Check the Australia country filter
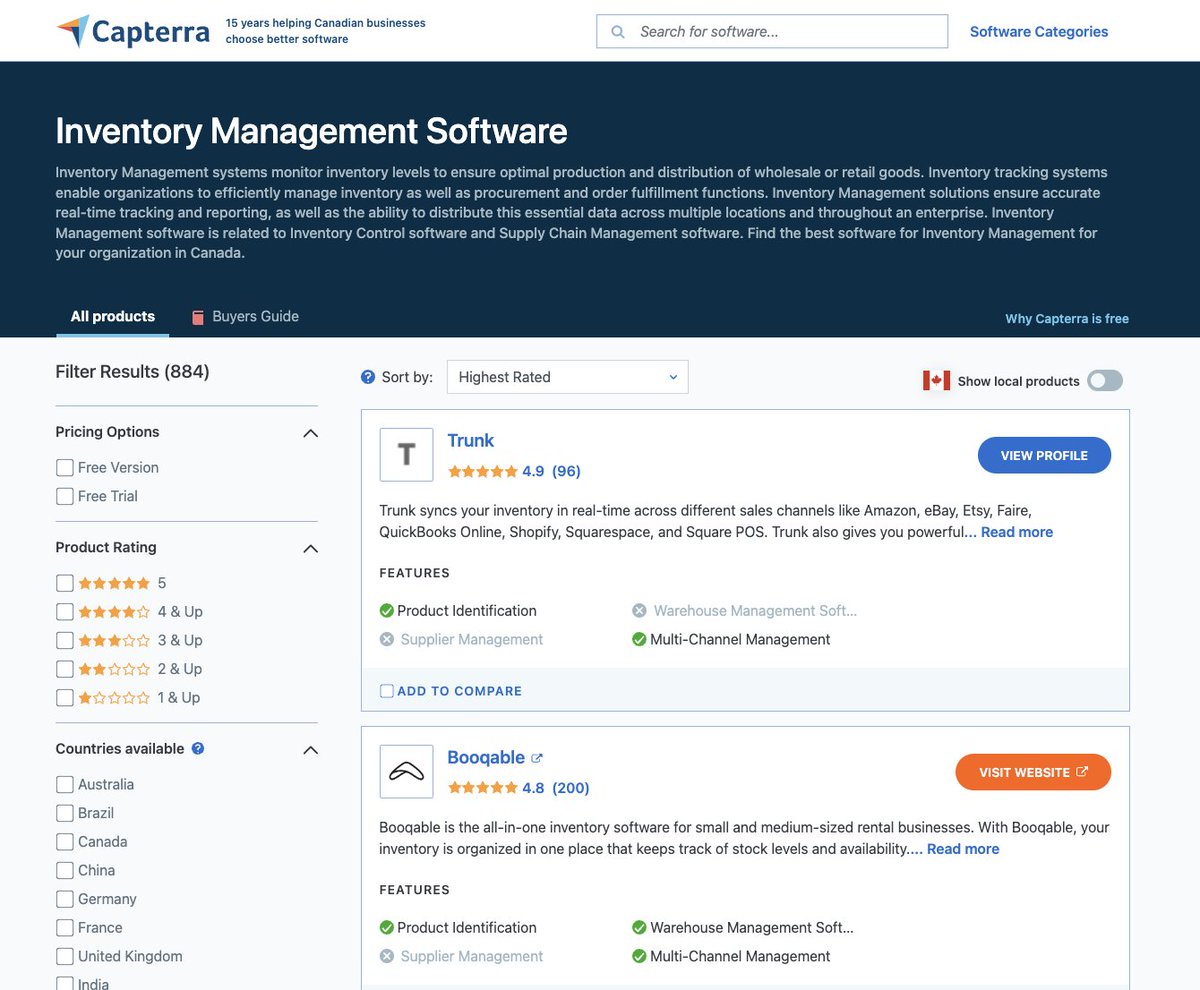Screen dimensions: 1200x990 pyautogui.click(x=65, y=784)
